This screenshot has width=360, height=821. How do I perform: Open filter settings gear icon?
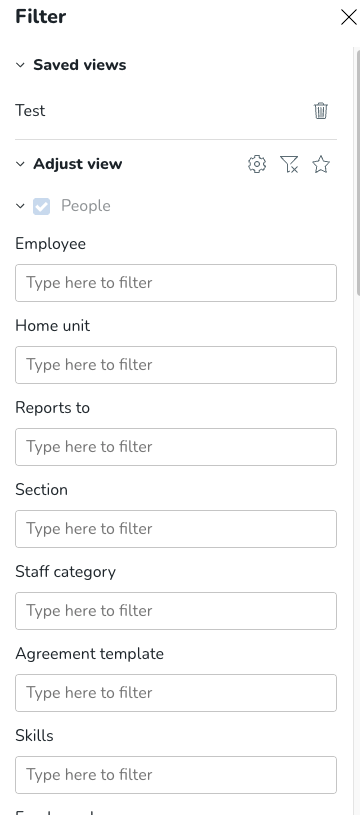257,164
